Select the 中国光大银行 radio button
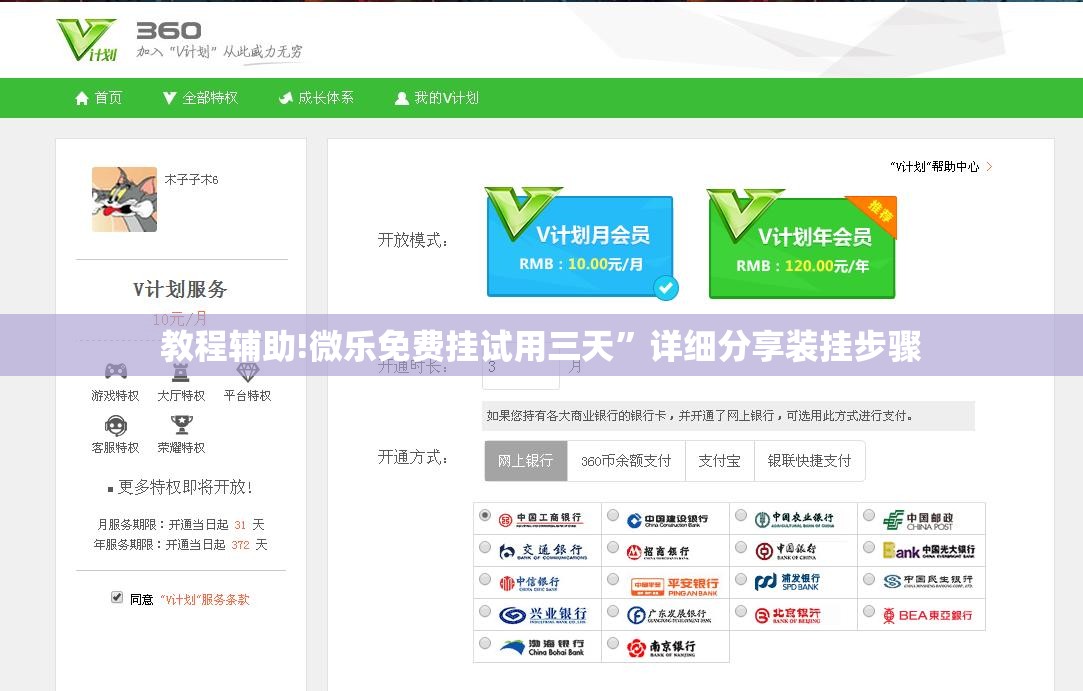1083x691 pixels. (869, 547)
